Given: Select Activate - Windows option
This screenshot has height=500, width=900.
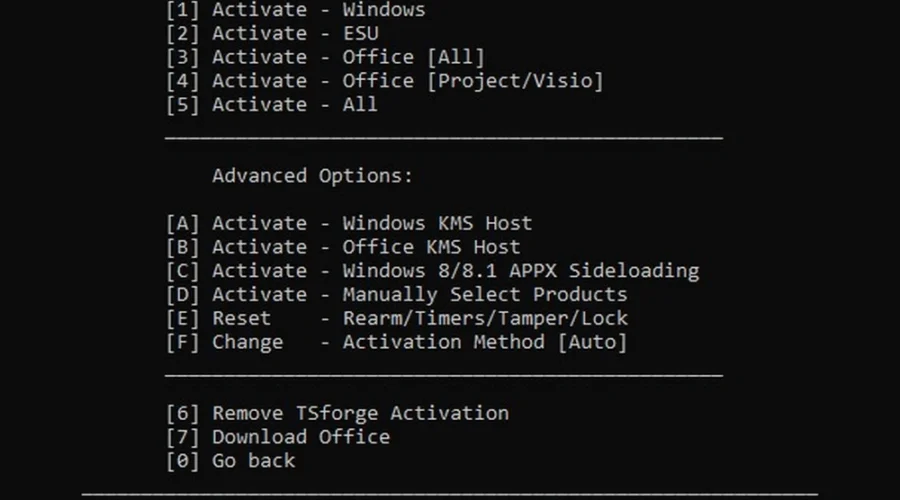Looking at the screenshot, I should click(295, 10).
